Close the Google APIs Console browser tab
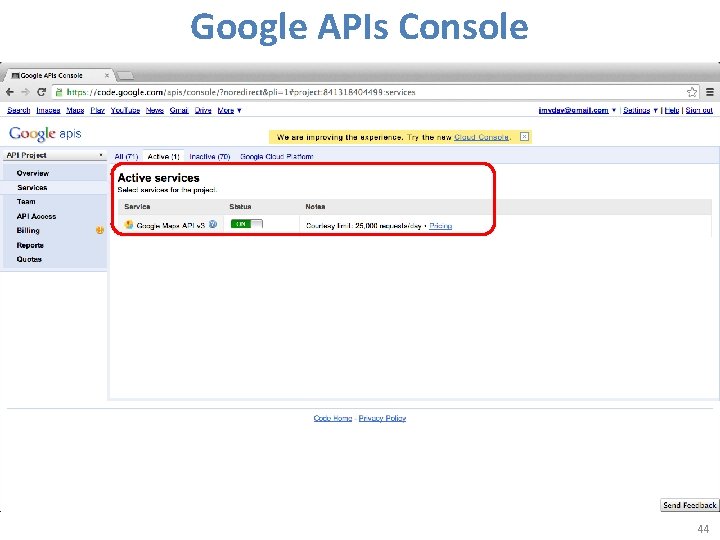The image size is (720, 540). pos(107,75)
